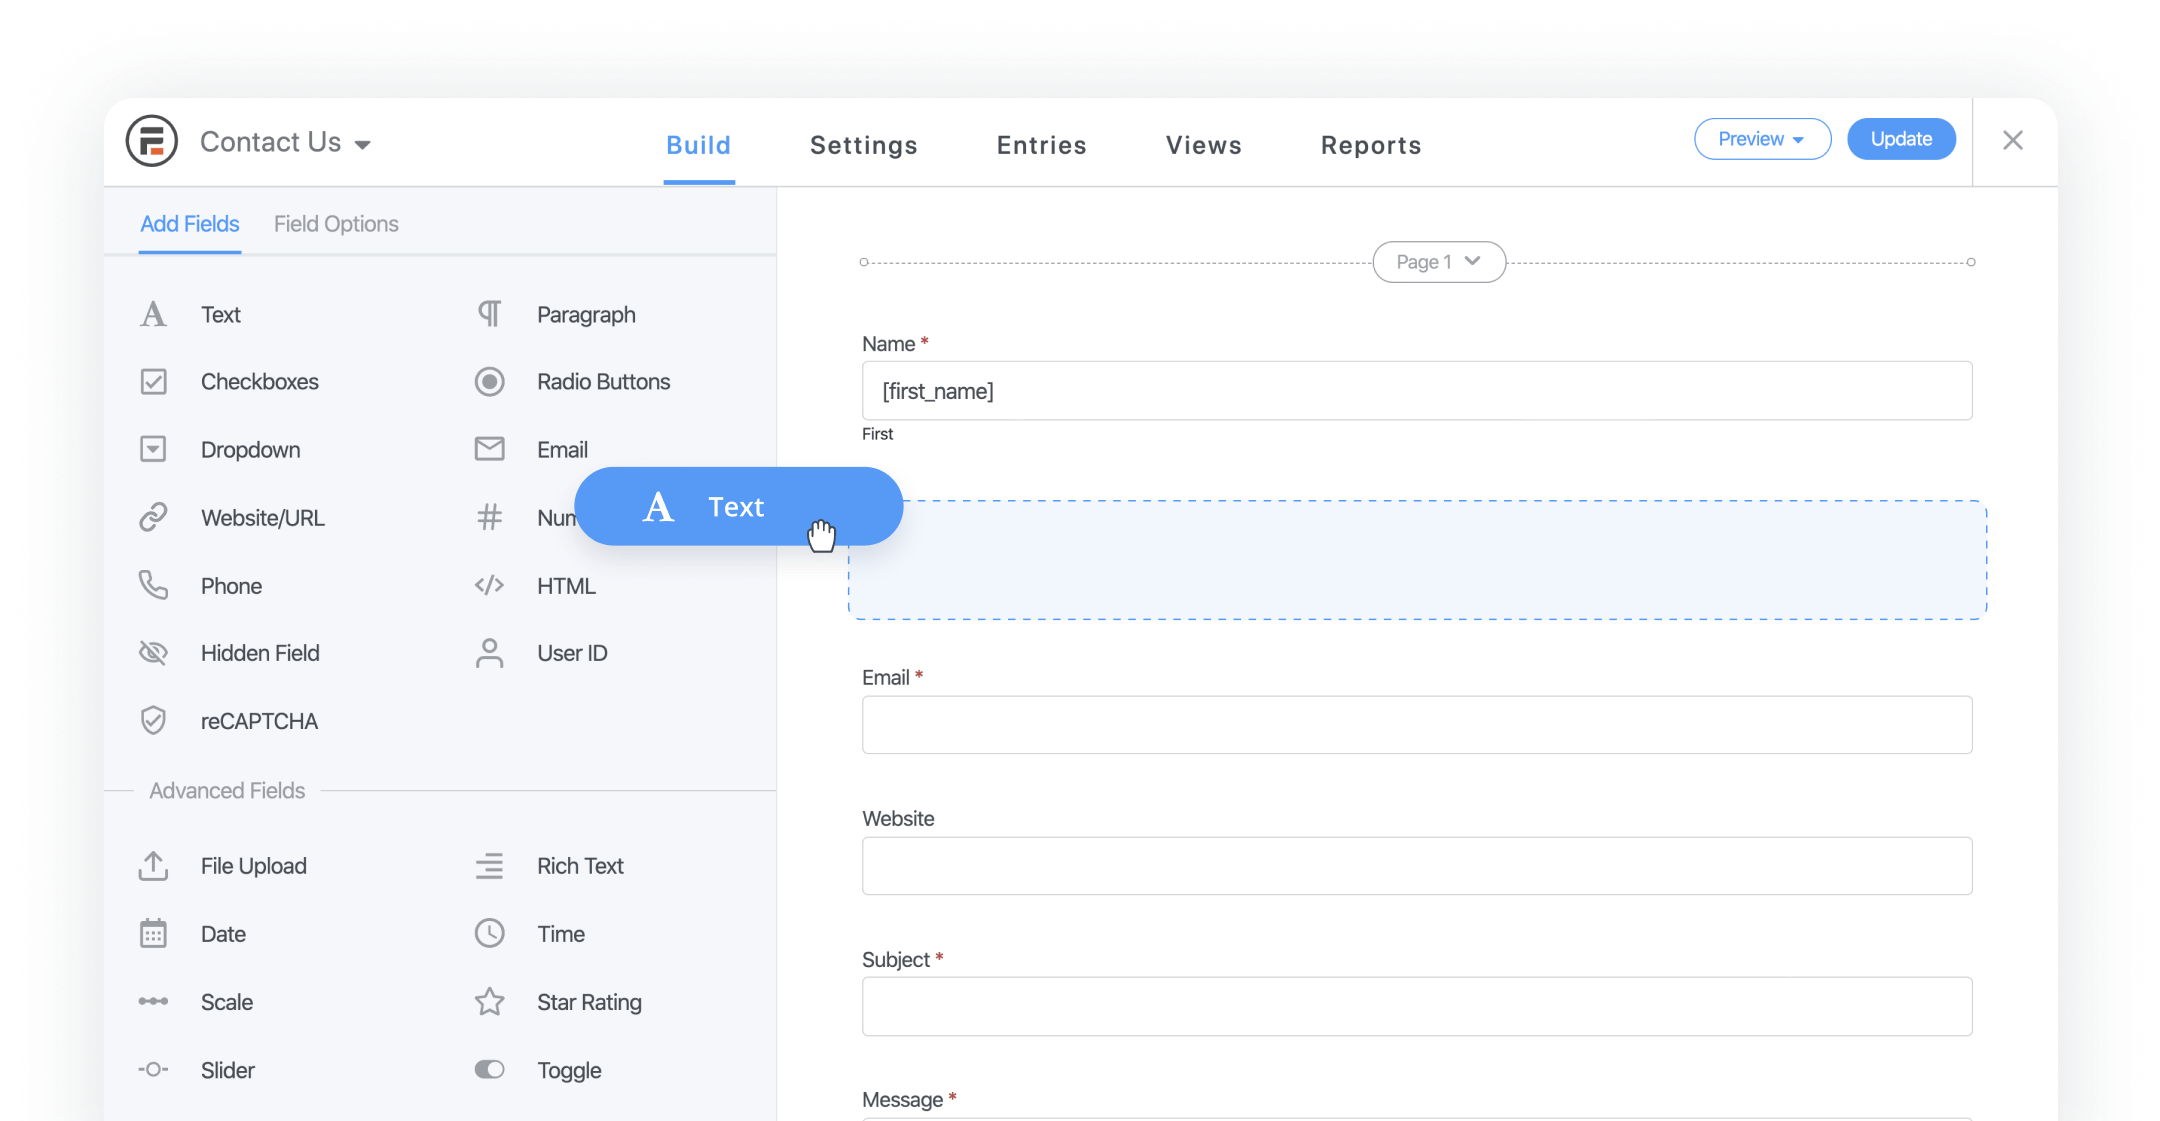Click the Email field icon in sidebar
This screenshot has width=2160, height=1121.
coord(489,450)
